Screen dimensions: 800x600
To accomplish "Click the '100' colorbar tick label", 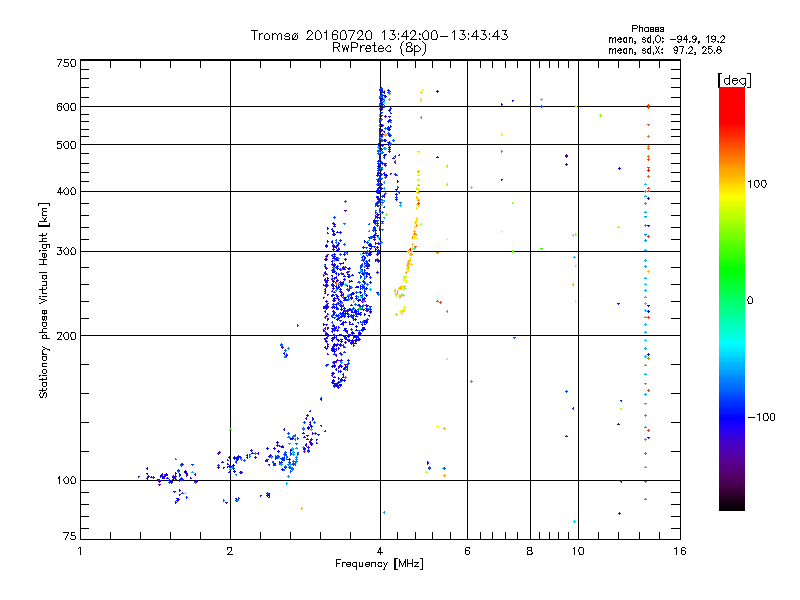I will click(757, 184).
